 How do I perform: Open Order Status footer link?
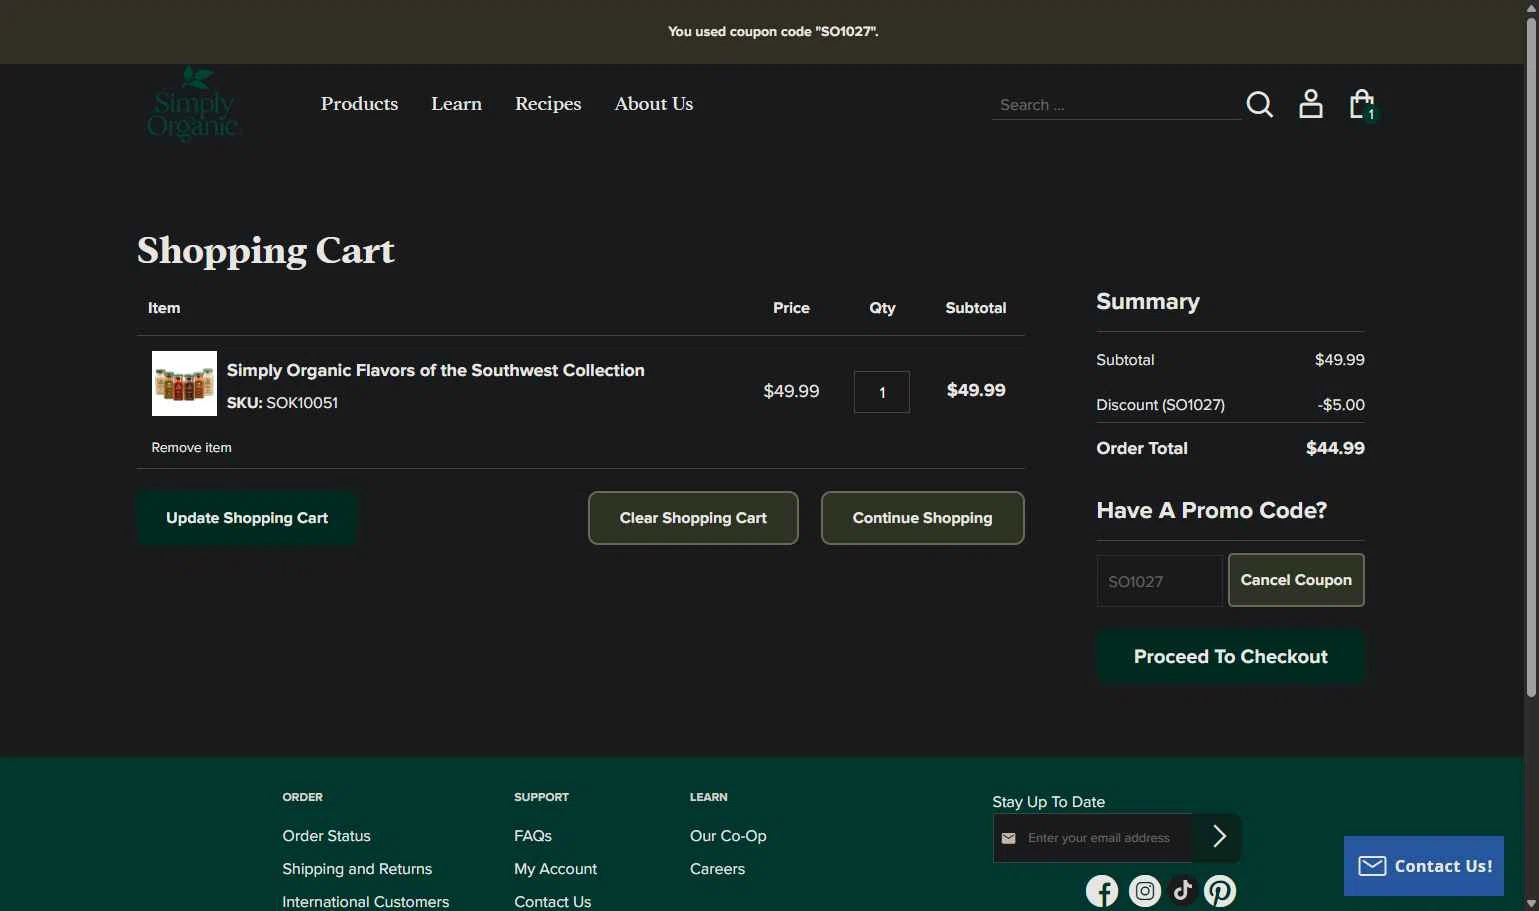pos(326,836)
